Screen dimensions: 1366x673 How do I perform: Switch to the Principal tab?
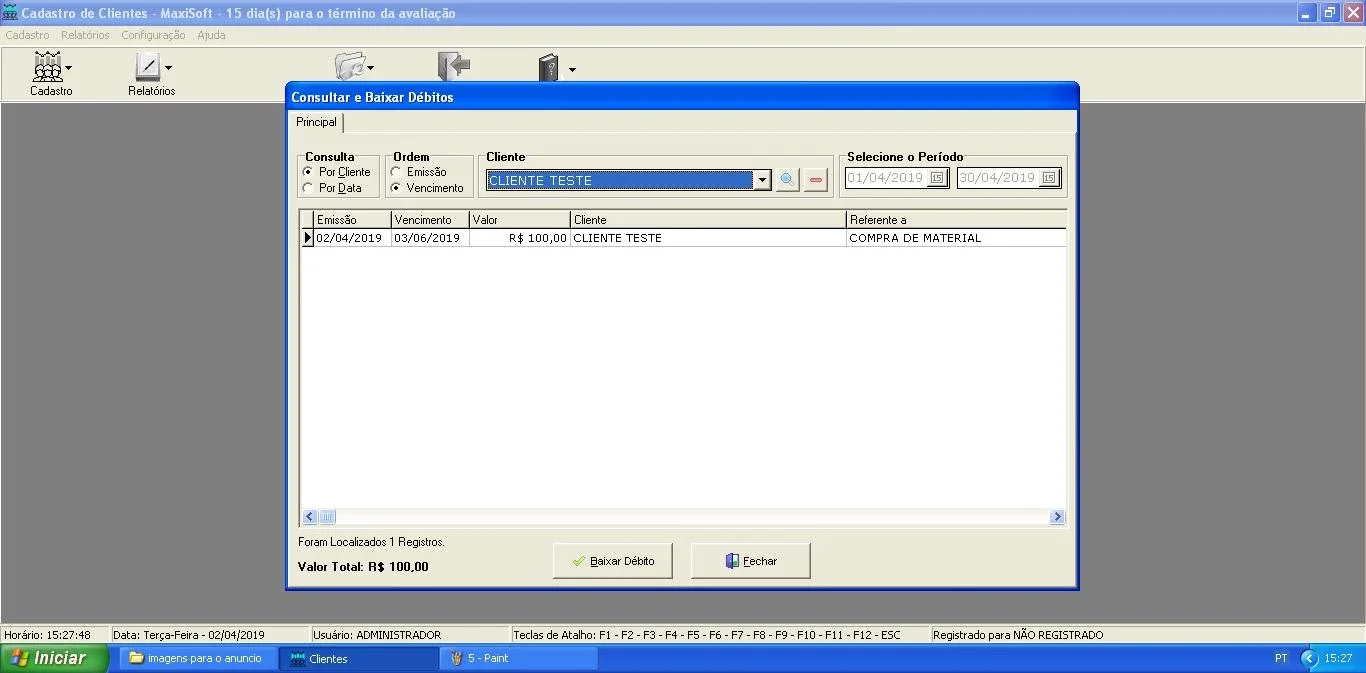[x=316, y=122]
